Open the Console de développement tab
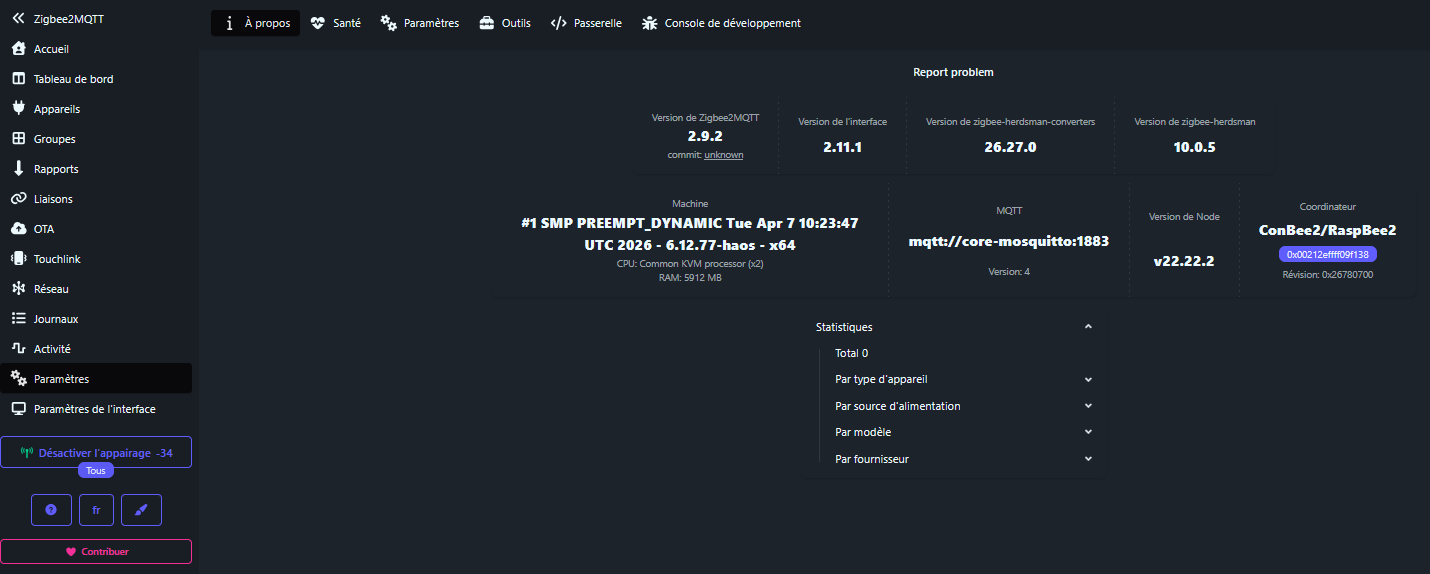Image resolution: width=1430 pixels, height=574 pixels. point(721,23)
